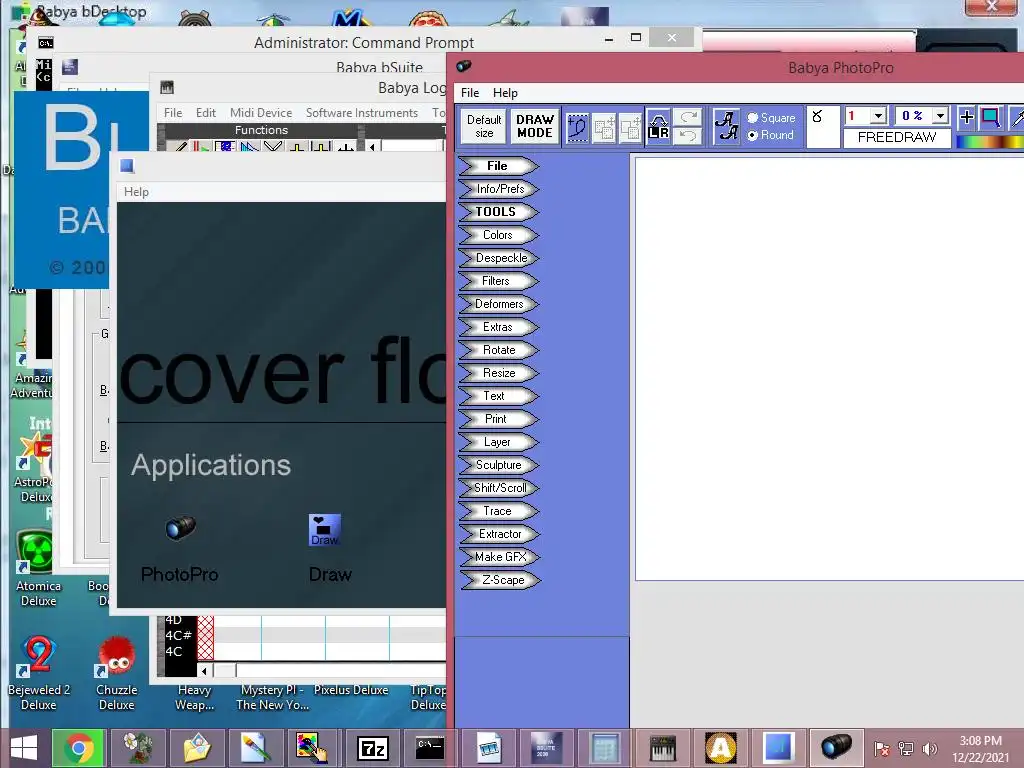Click the Shift/Scroll arrow button

tap(498, 488)
